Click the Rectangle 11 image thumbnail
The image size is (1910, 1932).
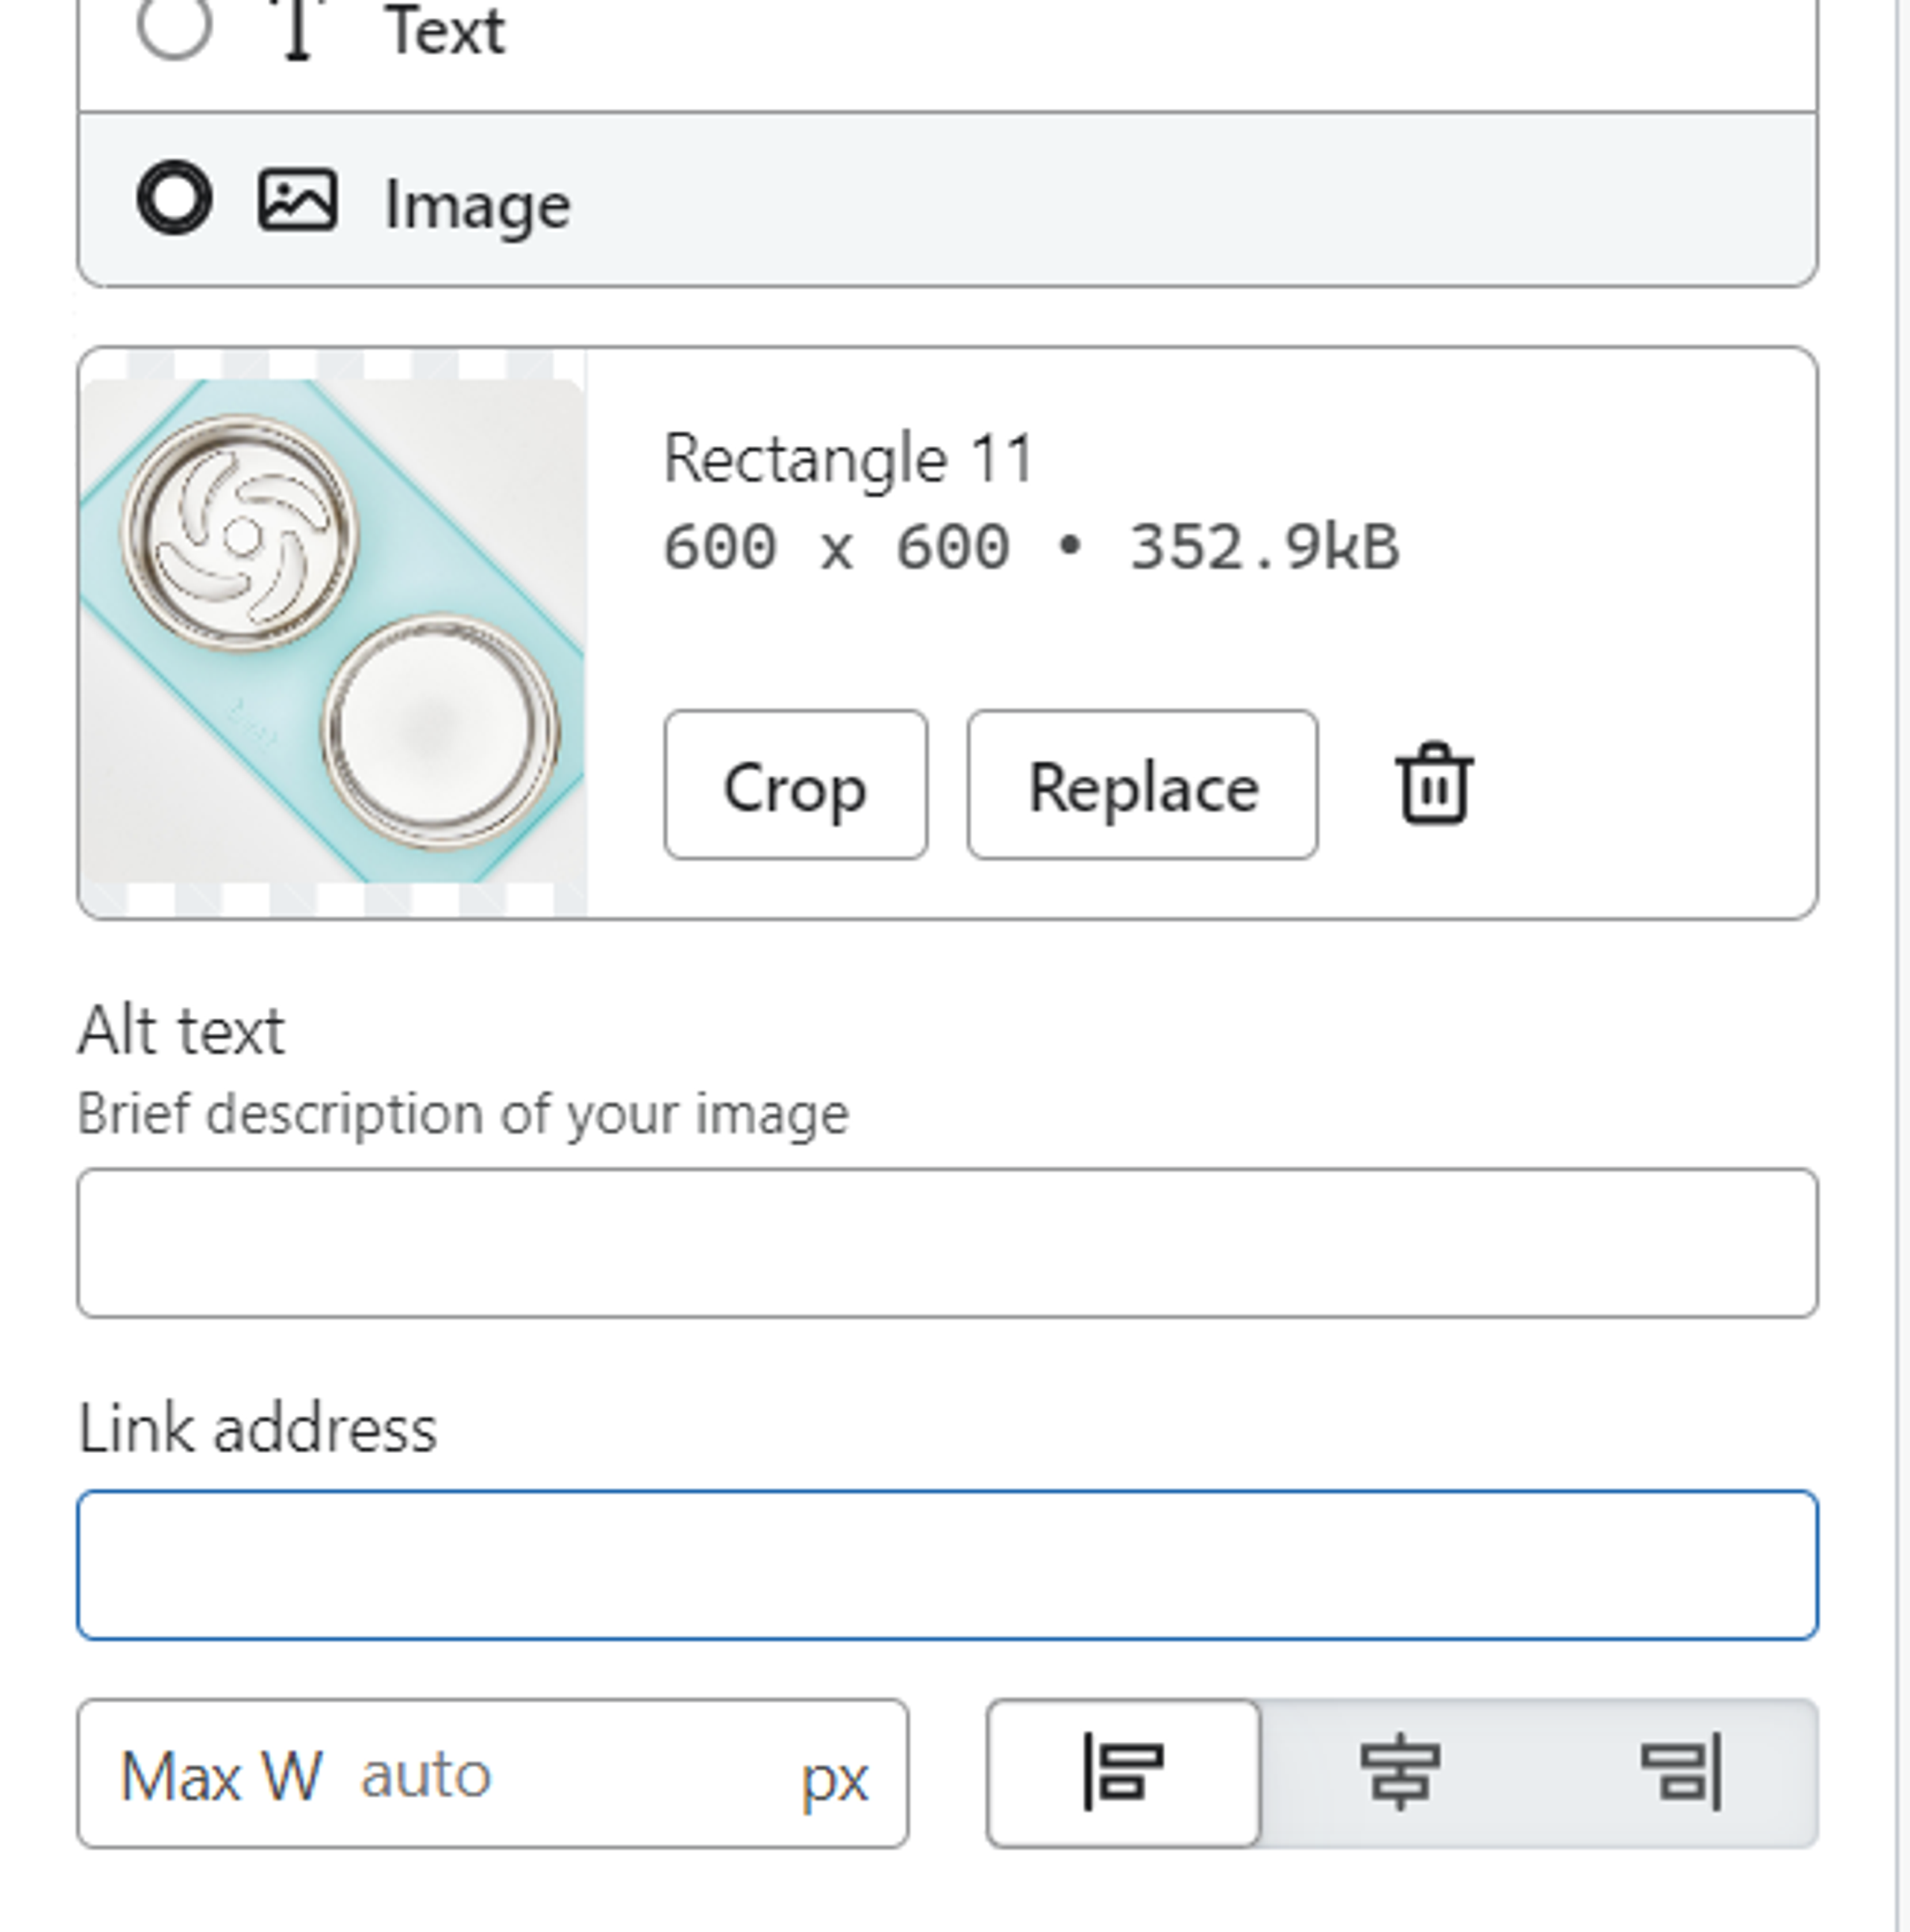click(x=332, y=632)
